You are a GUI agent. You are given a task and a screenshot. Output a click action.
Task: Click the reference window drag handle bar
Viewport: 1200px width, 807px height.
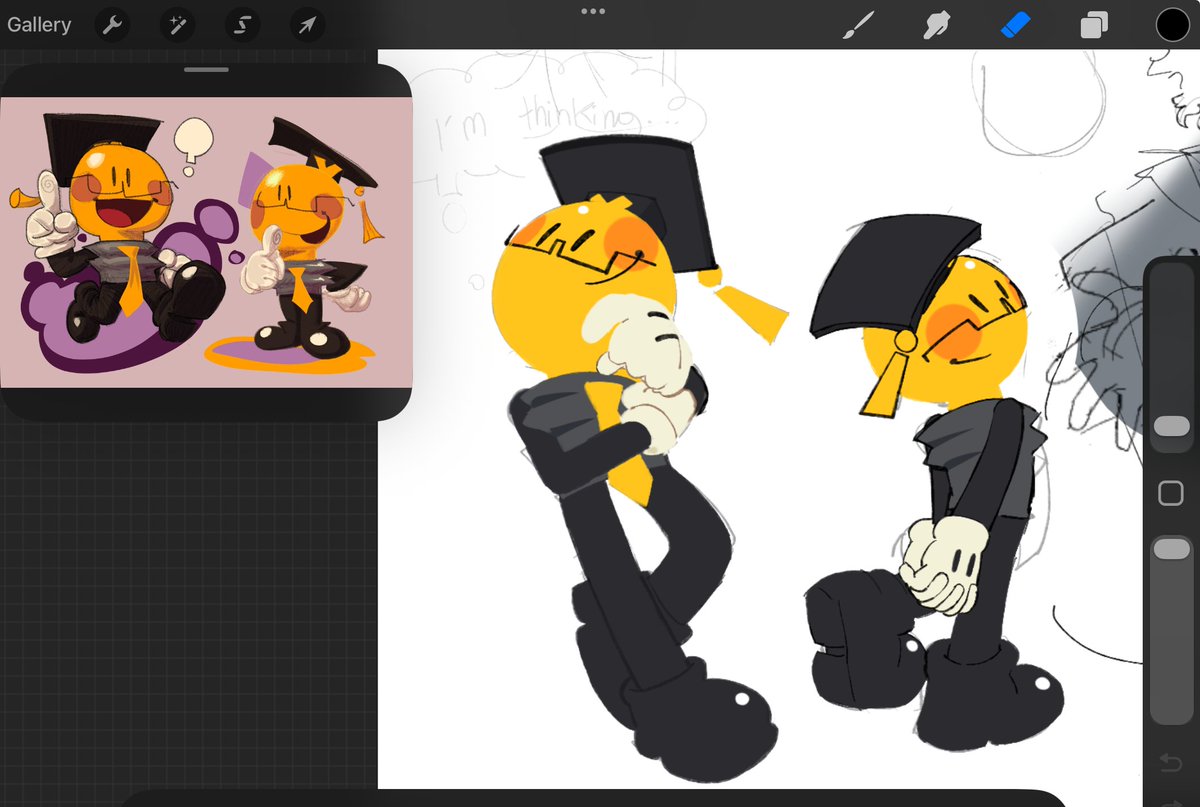click(x=207, y=70)
